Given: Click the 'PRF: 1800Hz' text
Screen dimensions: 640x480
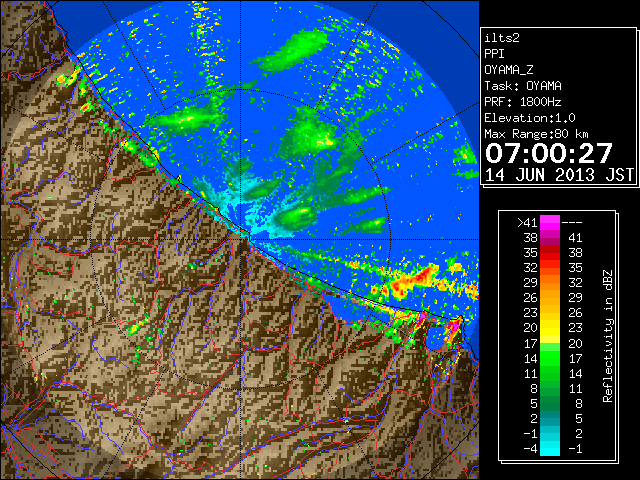Looking at the screenshot, I should 523,102.
